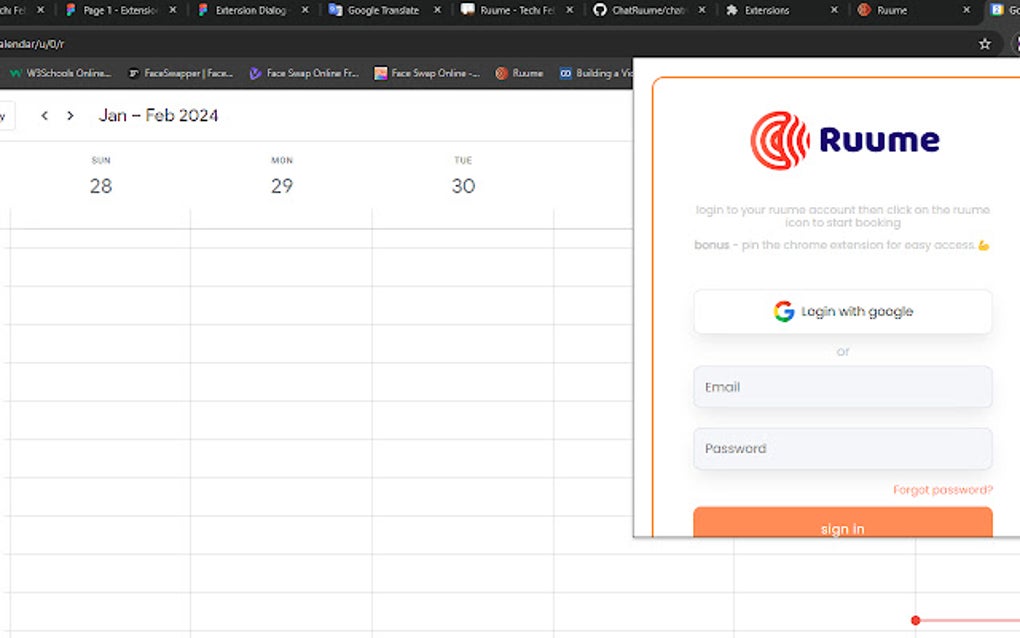Go to previous calendar period arrow
Image resolution: width=1020 pixels, height=638 pixels.
[x=44, y=116]
